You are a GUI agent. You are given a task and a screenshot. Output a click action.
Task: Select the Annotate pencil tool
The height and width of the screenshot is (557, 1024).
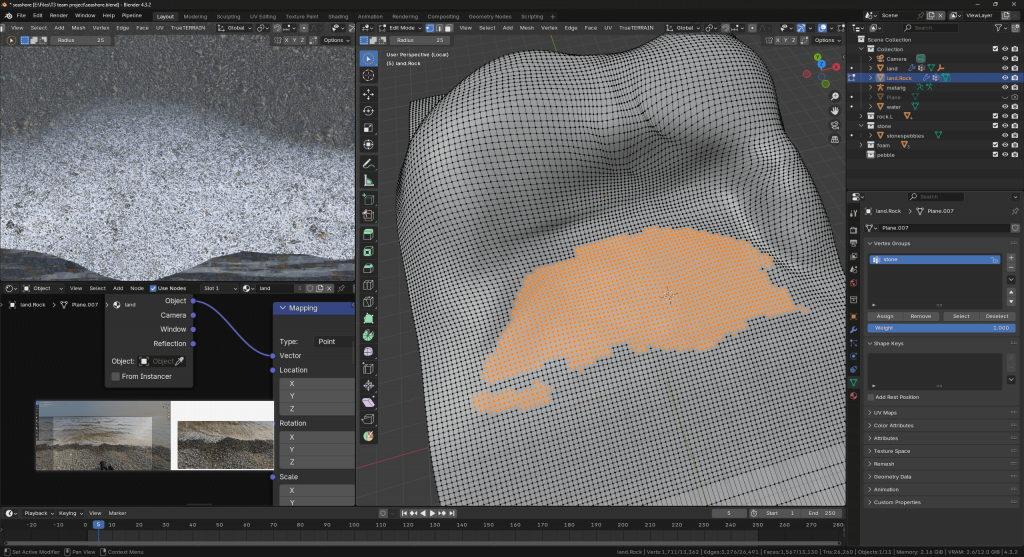[368, 163]
